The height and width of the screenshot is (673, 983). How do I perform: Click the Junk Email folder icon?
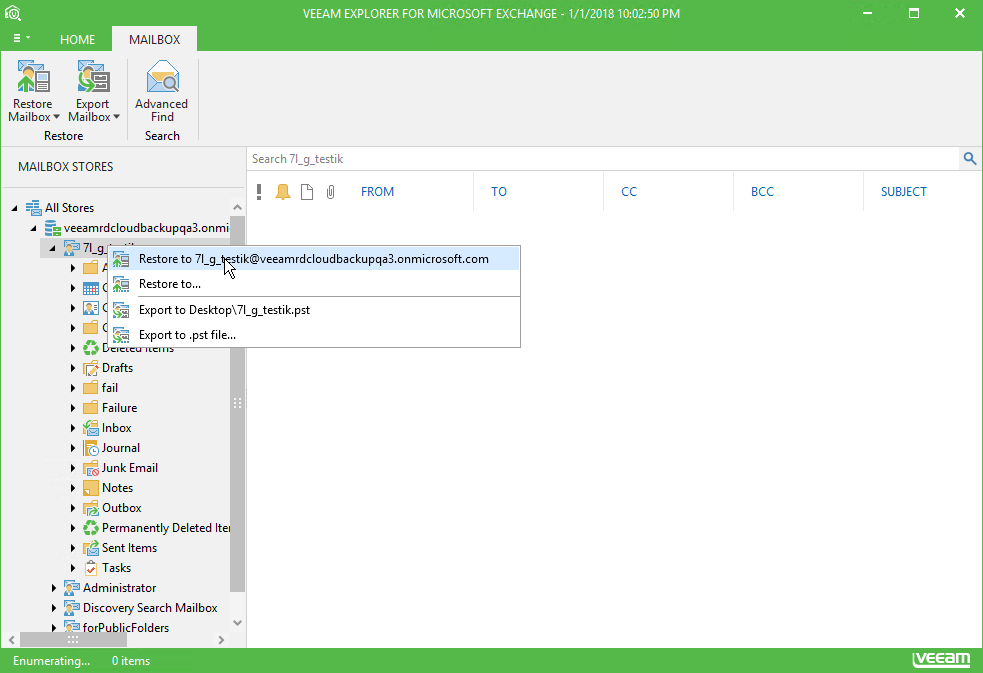(x=91, y=468)
